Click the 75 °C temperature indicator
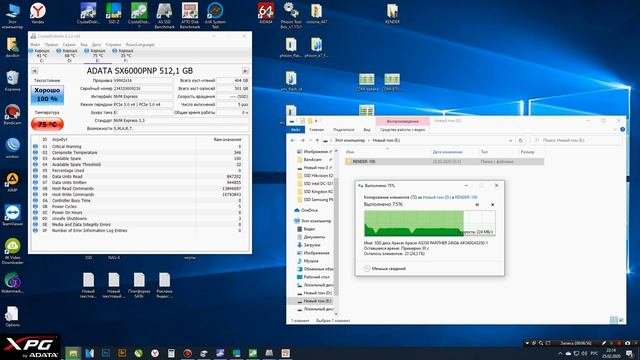 [47, 124]
